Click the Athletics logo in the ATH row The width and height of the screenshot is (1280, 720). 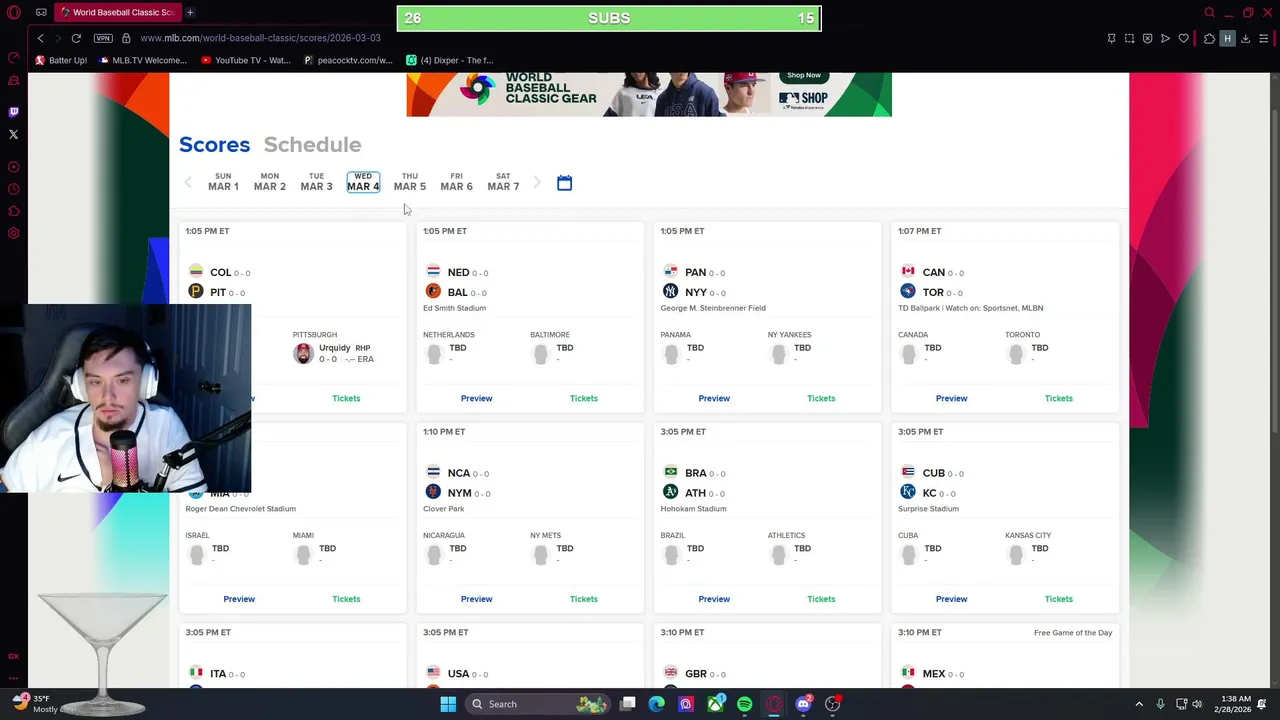pos(670,492)
